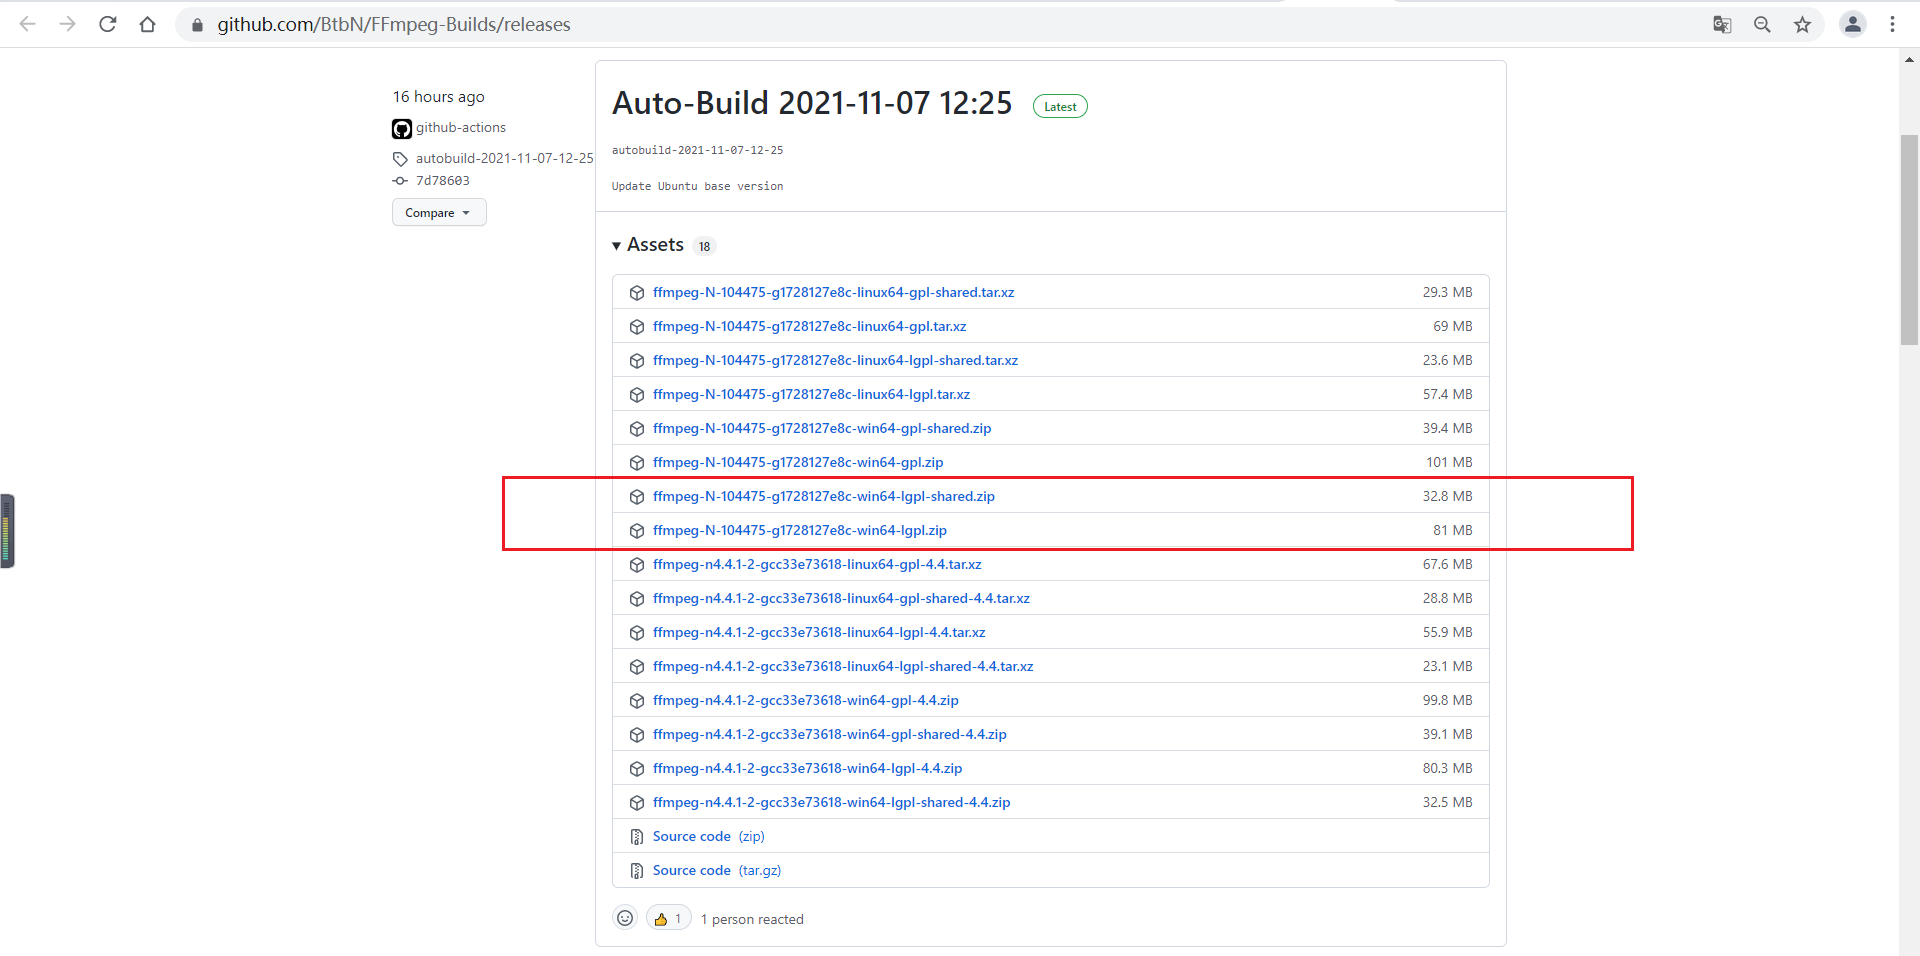Click the page vertical scrollbar thumb

(1909, 239)
